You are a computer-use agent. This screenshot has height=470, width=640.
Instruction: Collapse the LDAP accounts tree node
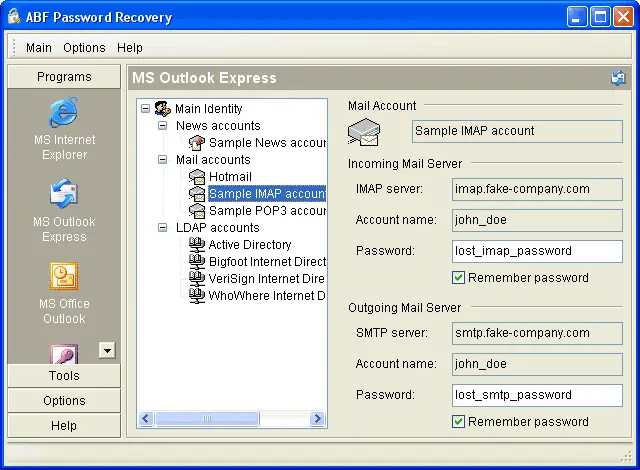(x=163, y=228)
